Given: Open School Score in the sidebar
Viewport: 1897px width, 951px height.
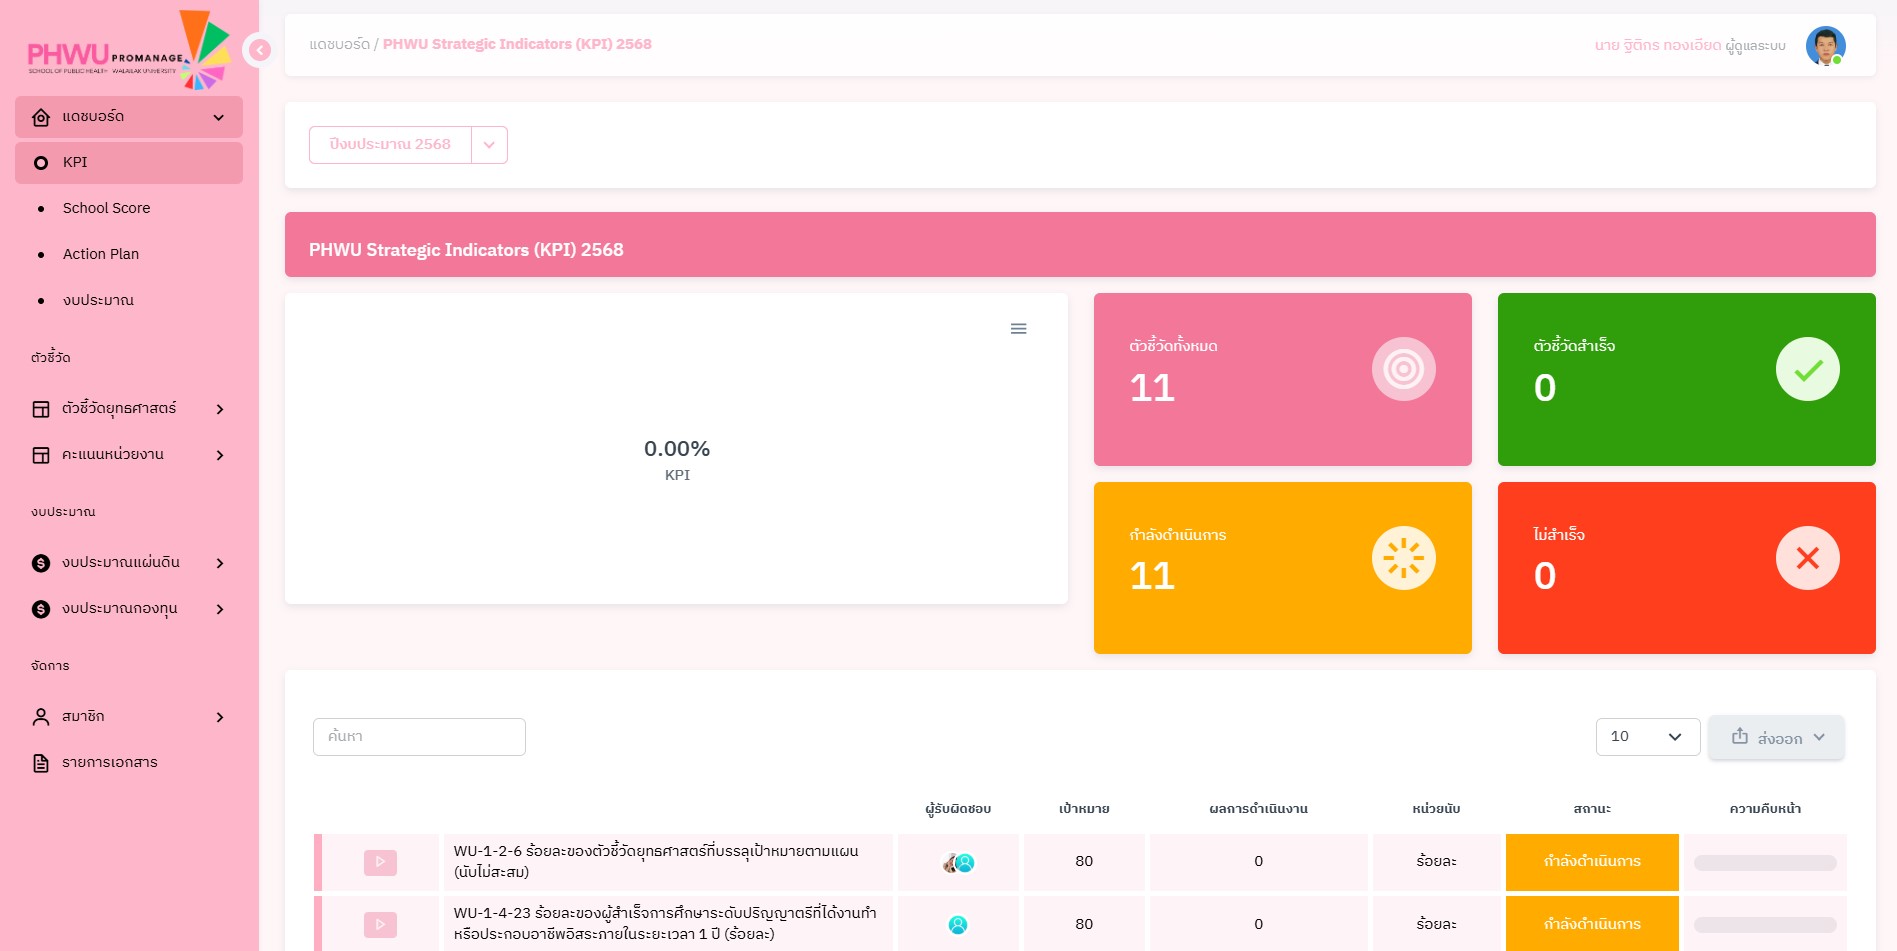Looking at the screenshot, I should click(x=106, y=208).
